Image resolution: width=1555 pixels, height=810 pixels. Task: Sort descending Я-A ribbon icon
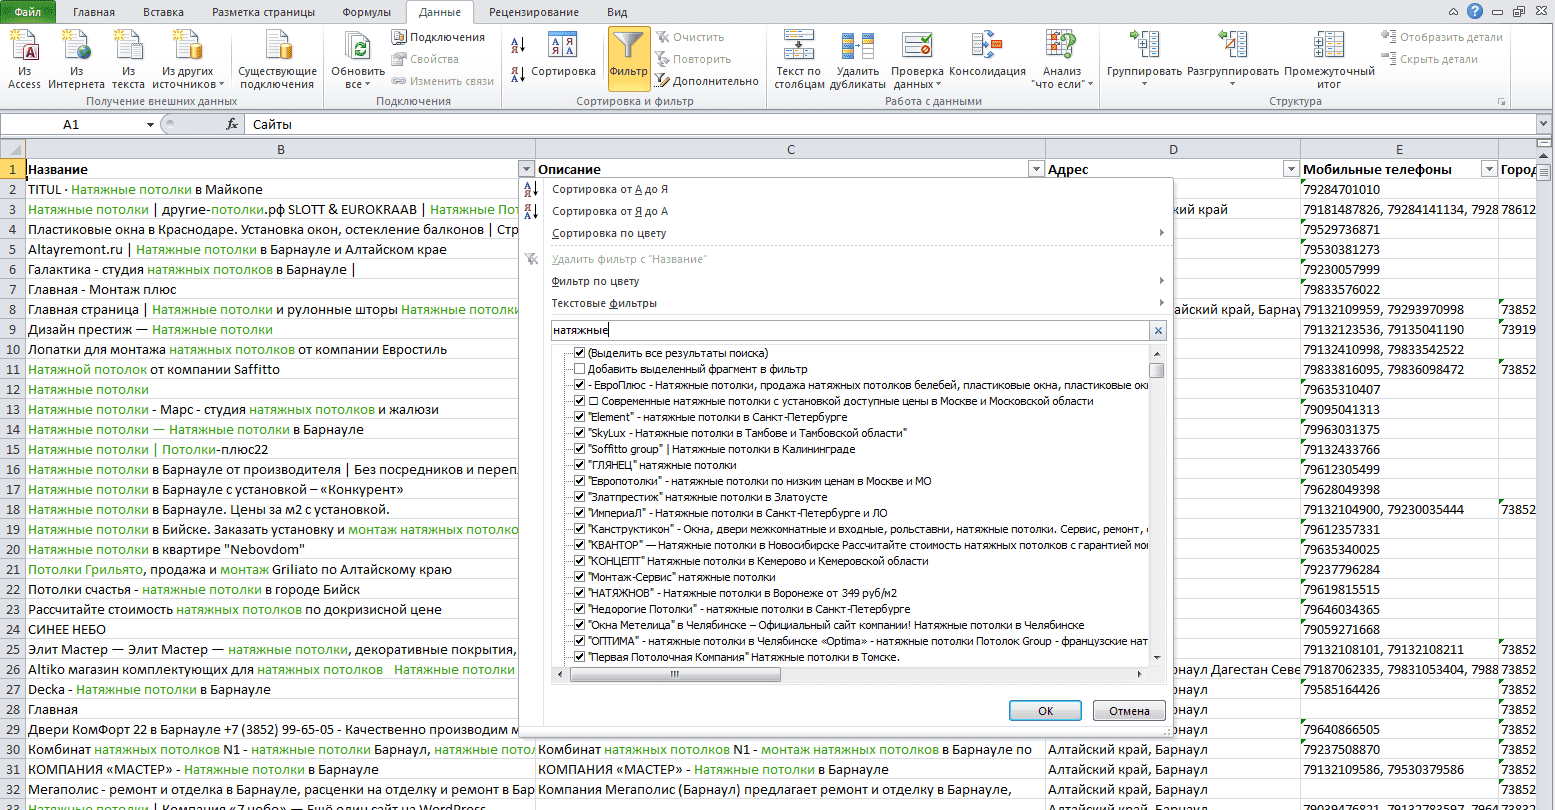tap(518, 74)
